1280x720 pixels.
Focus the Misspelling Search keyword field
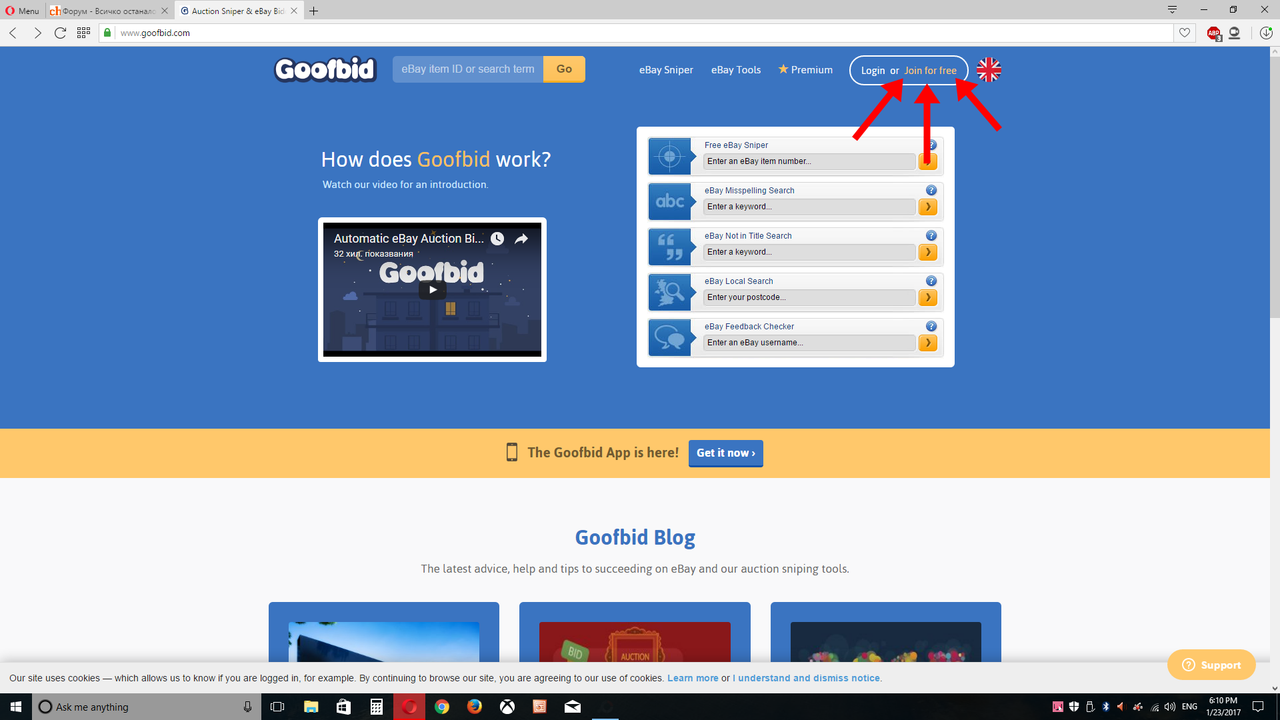(810, 207)
